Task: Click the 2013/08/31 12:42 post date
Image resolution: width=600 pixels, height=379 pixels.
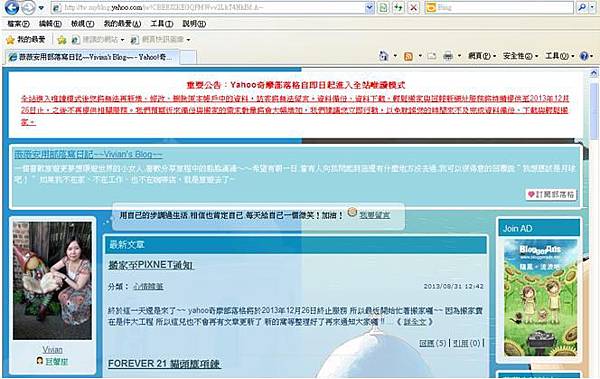Action: [453, 286]
